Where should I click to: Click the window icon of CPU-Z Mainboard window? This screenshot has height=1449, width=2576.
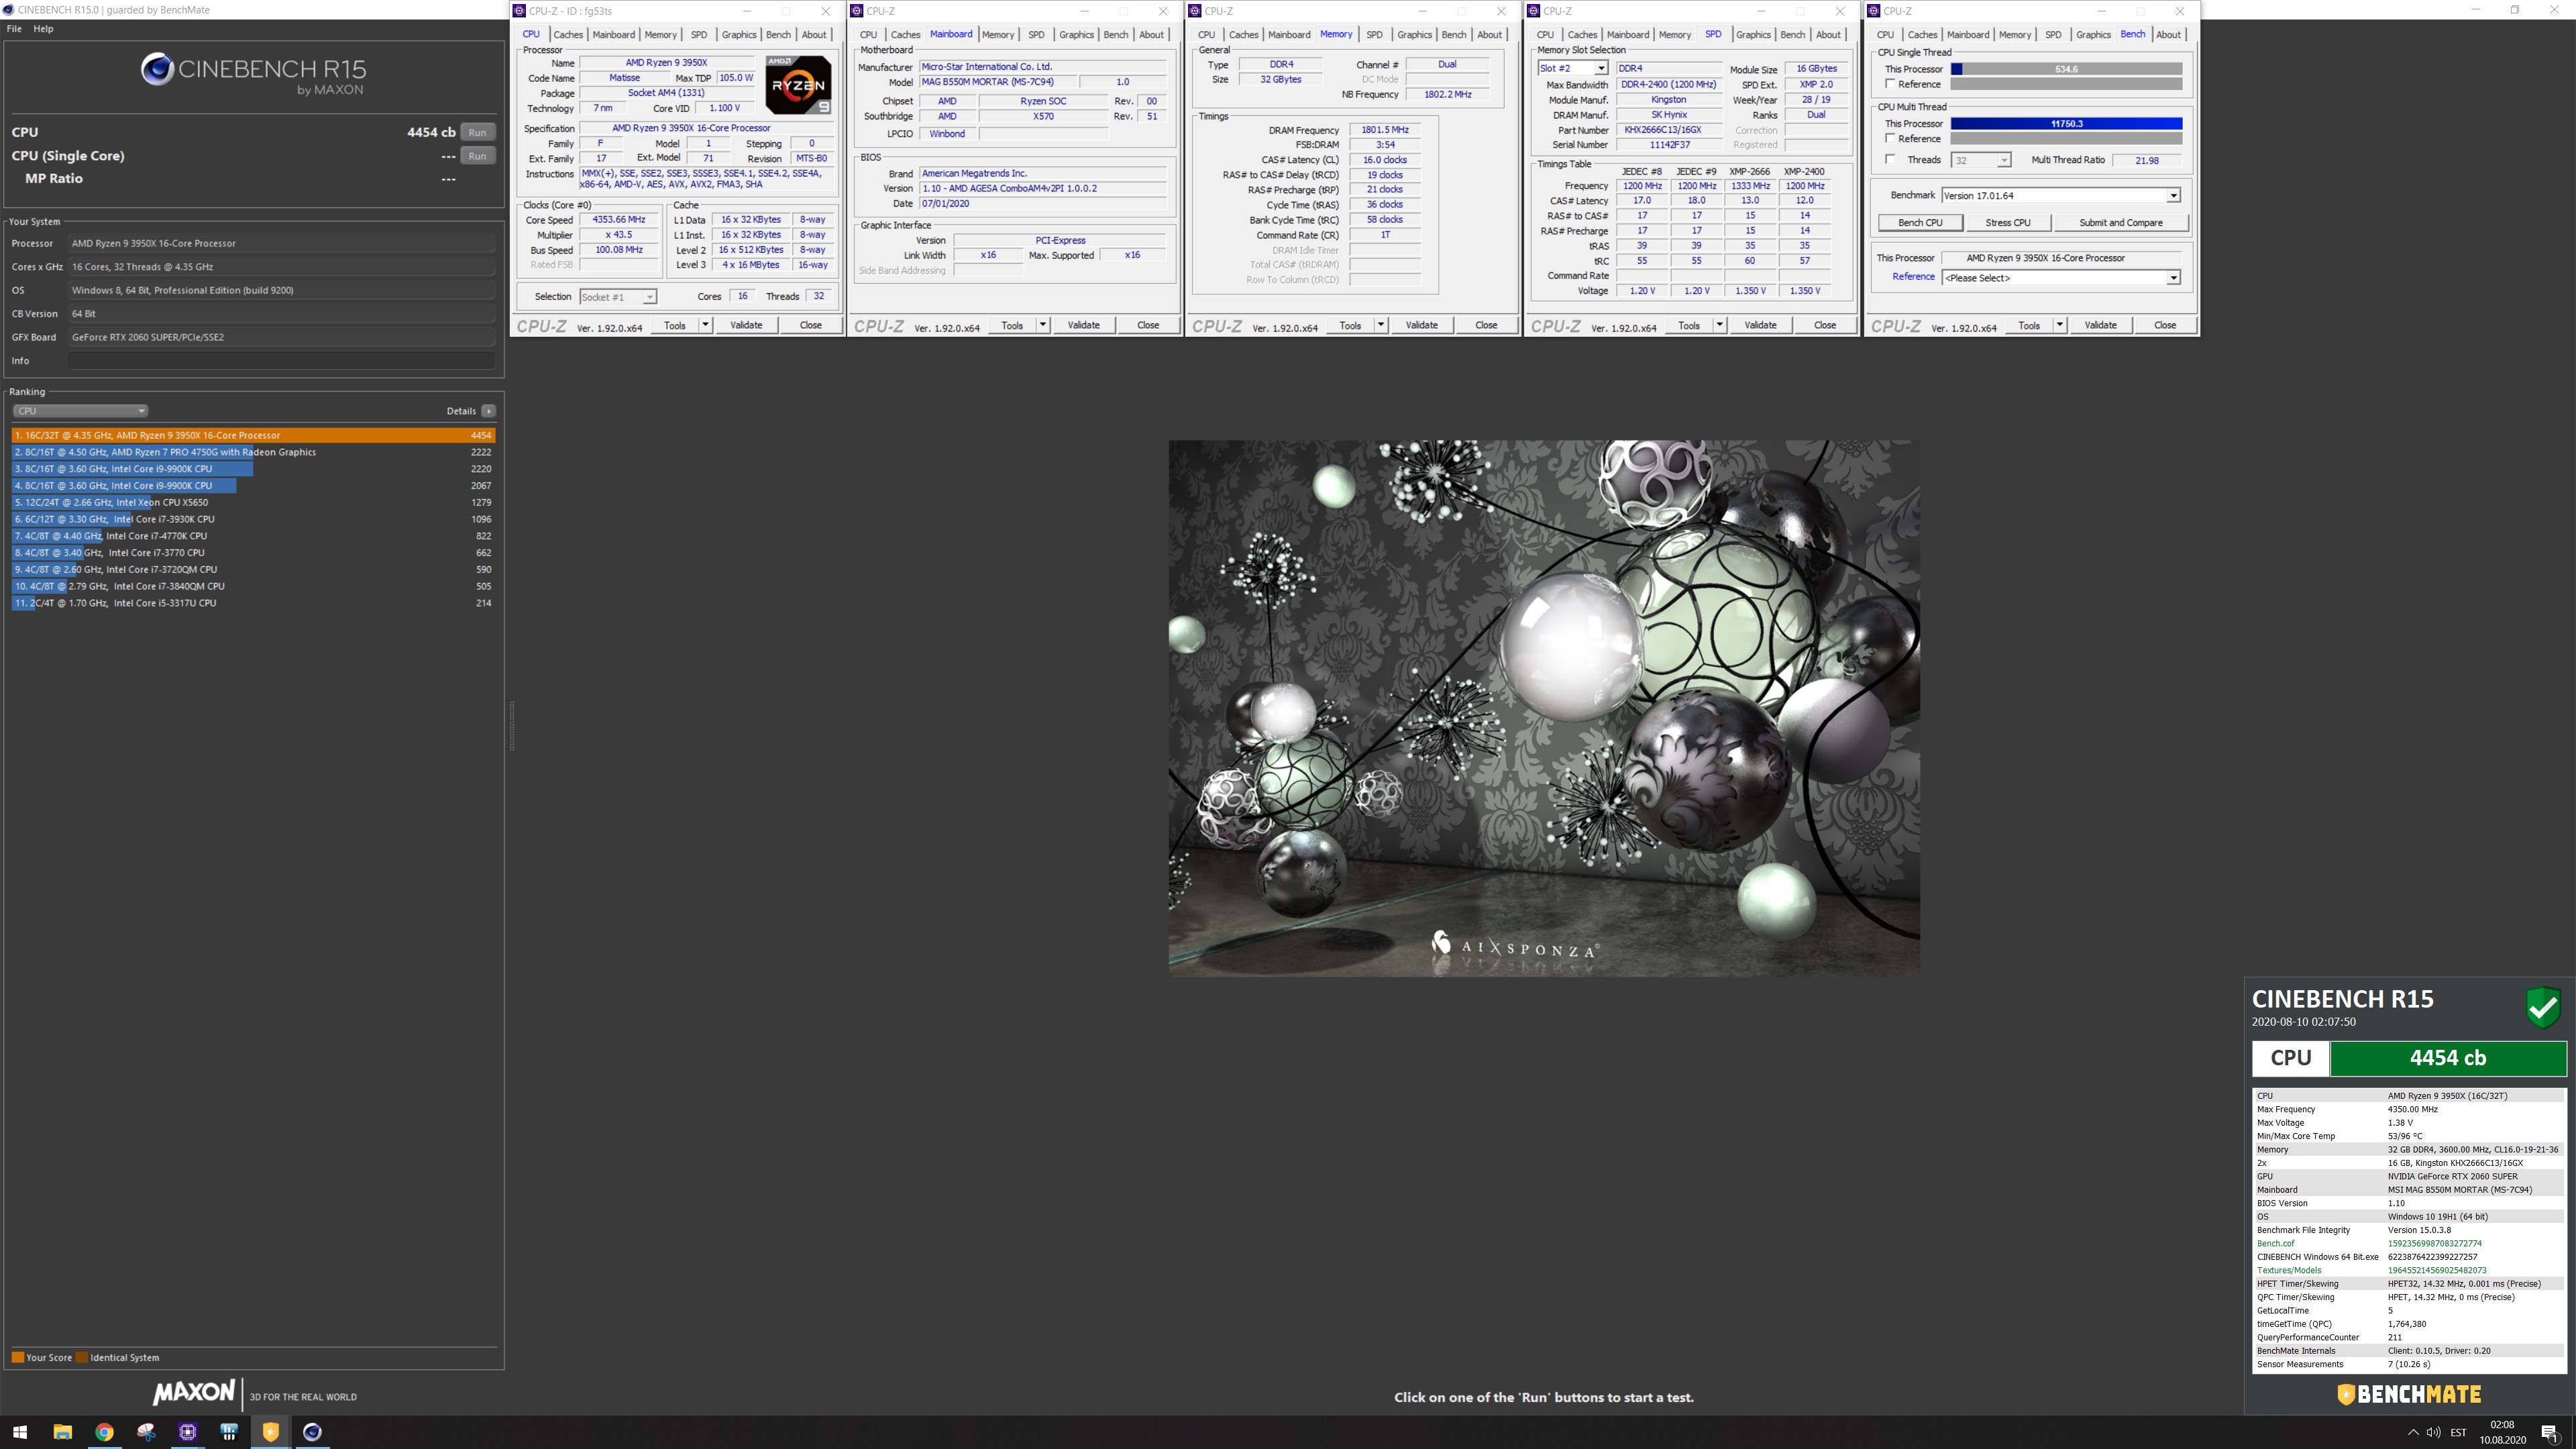[x=857, y=11]
